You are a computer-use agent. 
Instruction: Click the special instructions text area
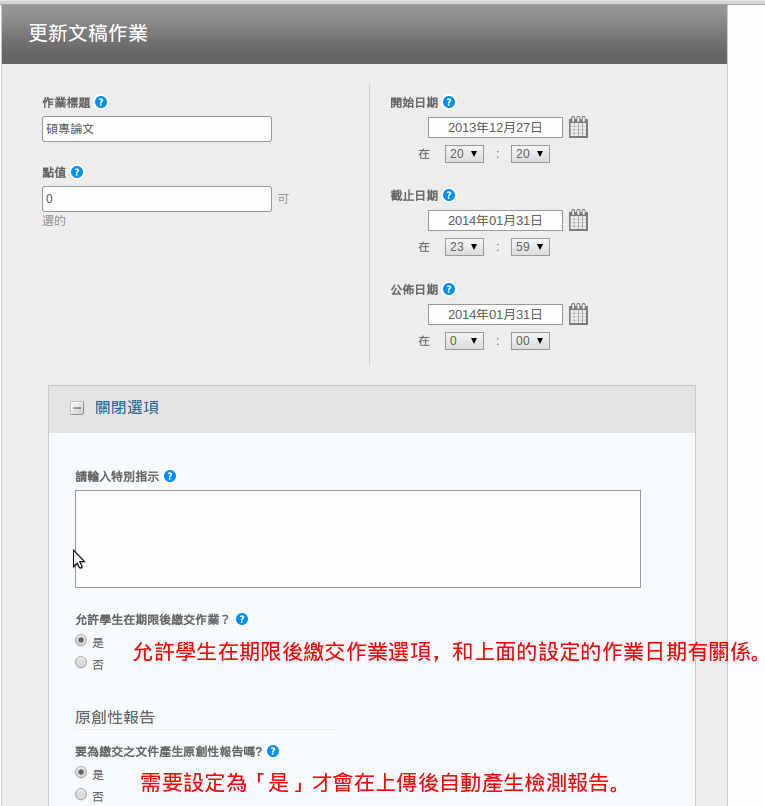(x=357, y=538)
